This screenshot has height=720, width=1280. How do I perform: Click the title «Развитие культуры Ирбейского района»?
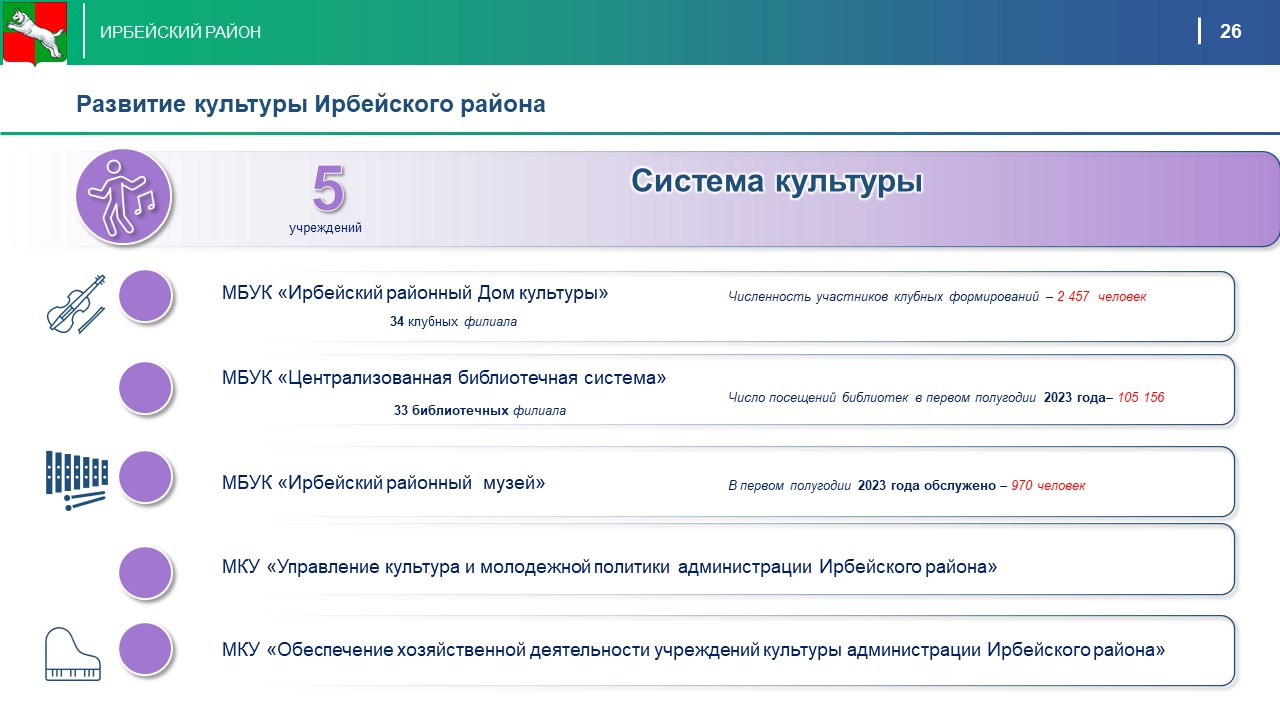pyautogui.click(x=311, y=104)
